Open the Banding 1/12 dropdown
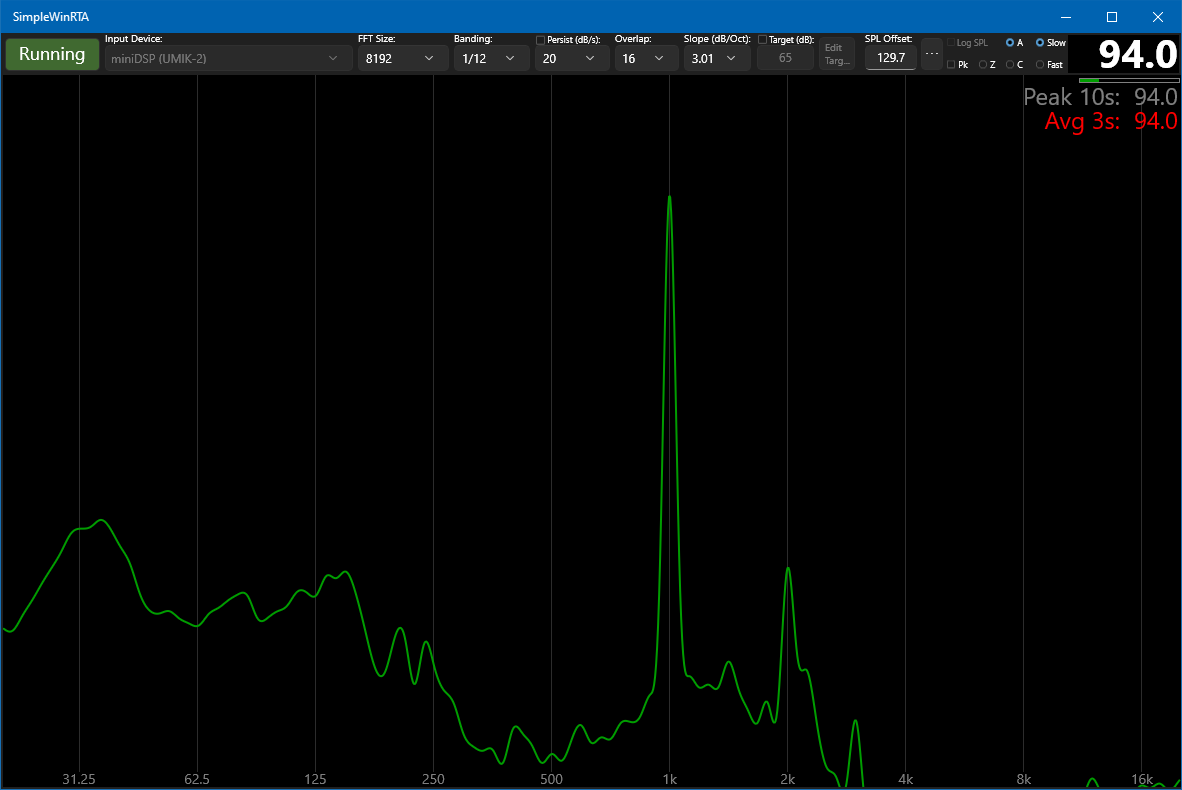The height and width of the screenshot is (790, 1182). click(490, 58)
